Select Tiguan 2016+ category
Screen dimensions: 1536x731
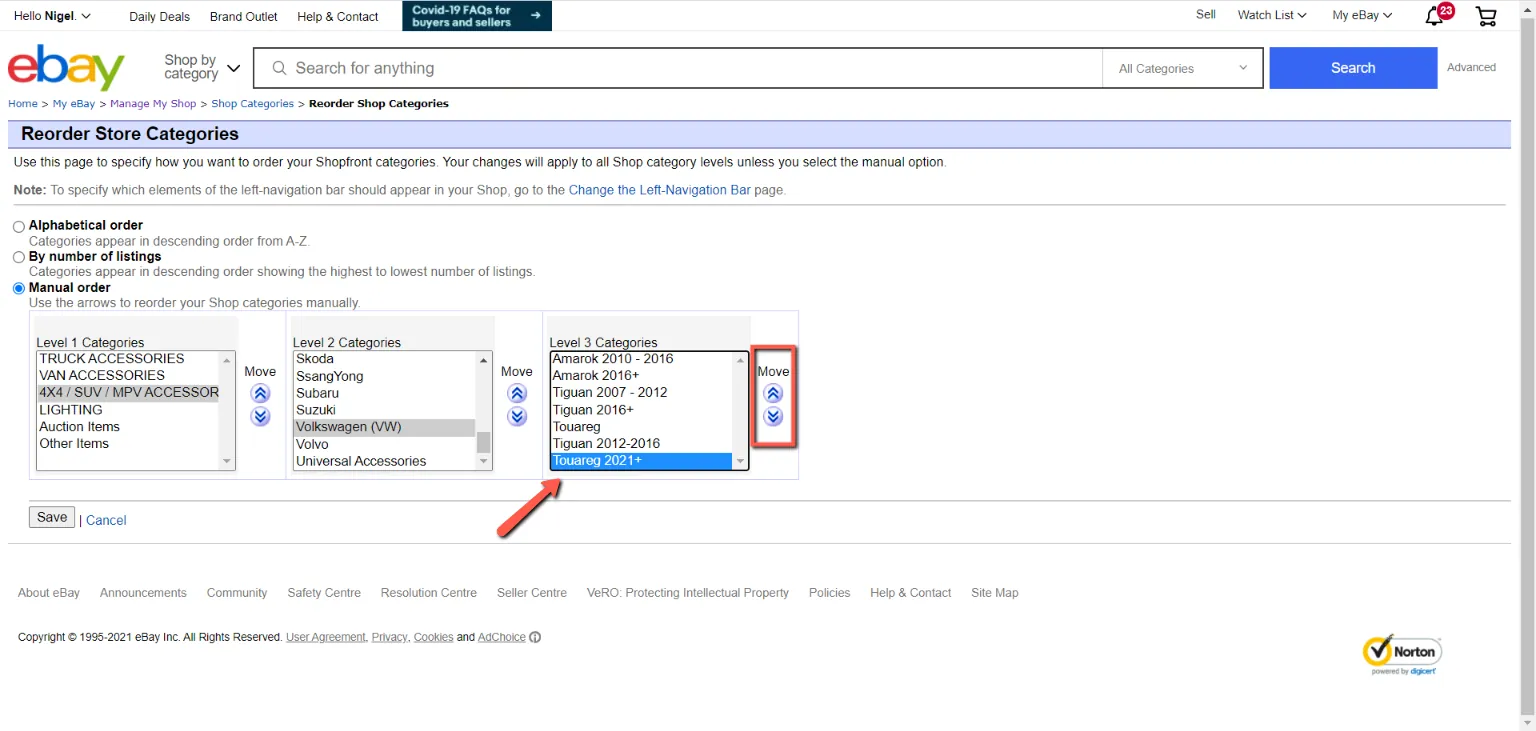(641, 410)
